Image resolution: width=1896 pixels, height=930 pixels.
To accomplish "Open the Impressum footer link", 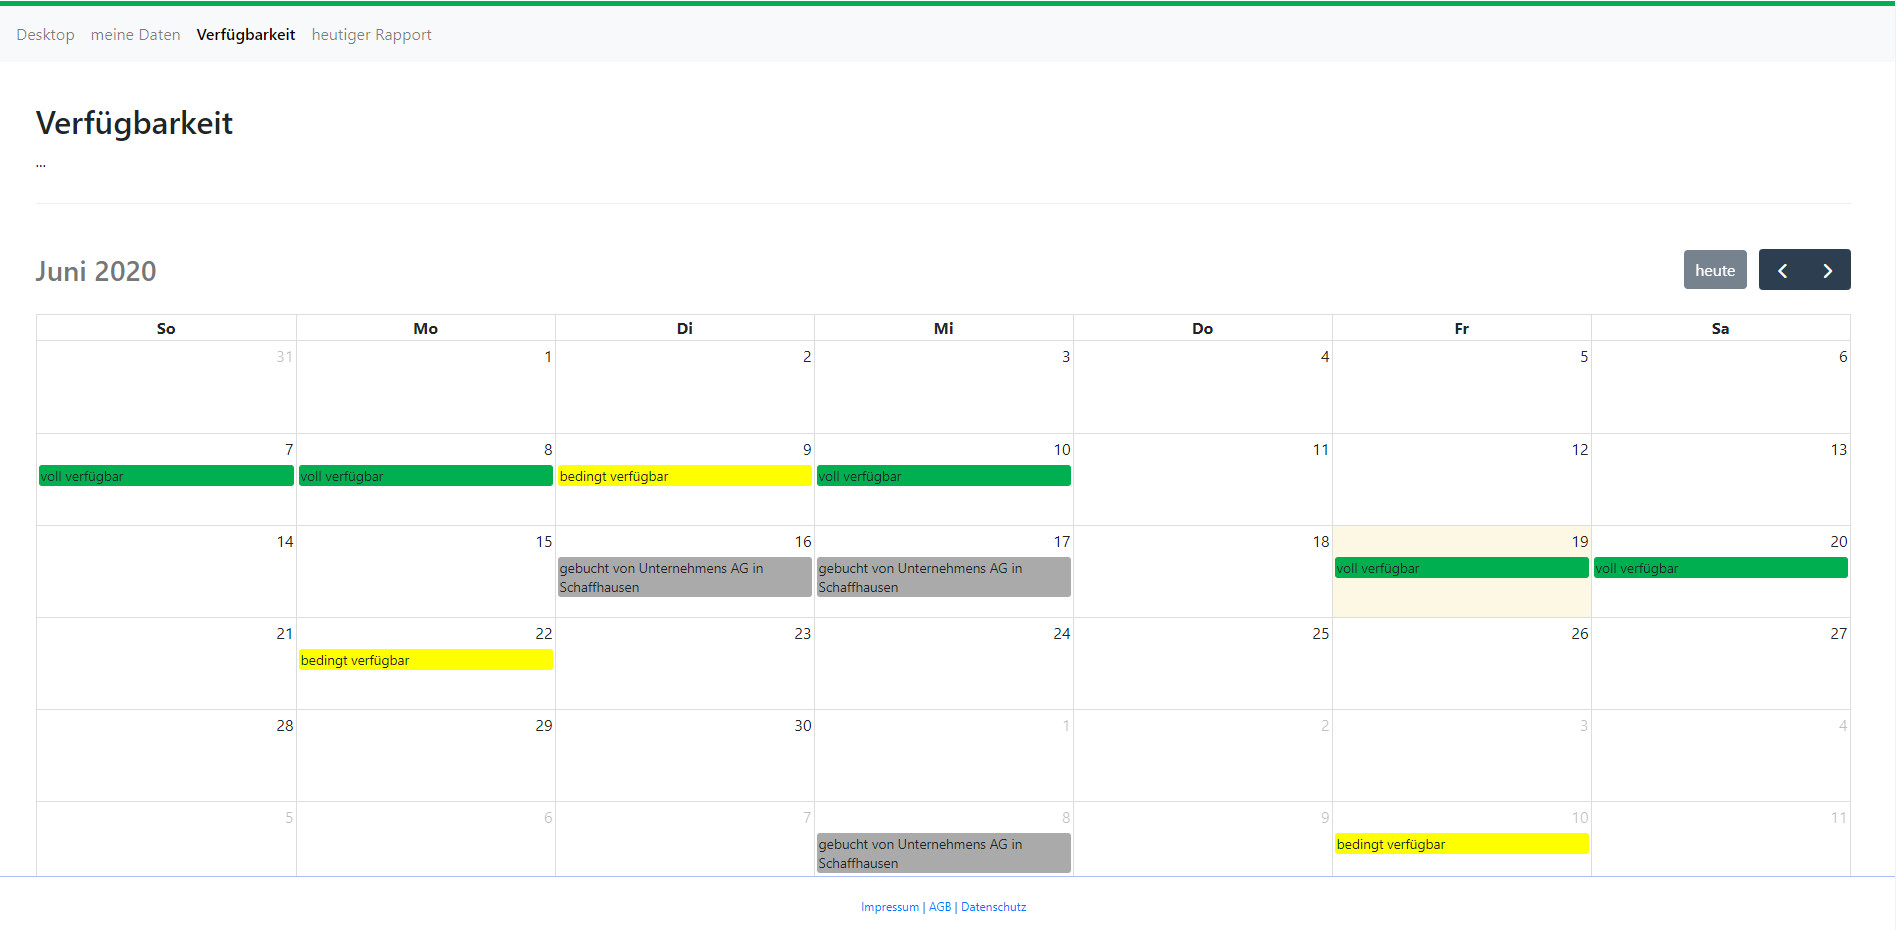I will [x=889, y=907].
